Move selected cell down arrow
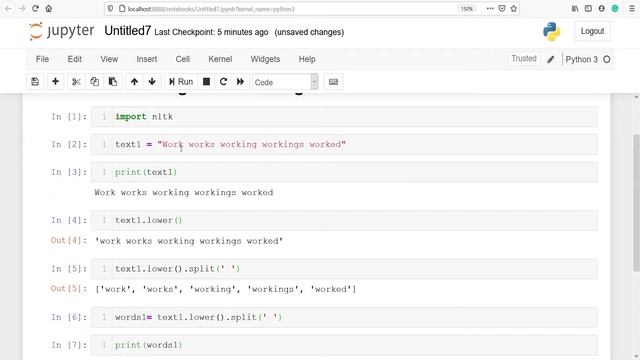640x360 pixels. coord(152,82)
